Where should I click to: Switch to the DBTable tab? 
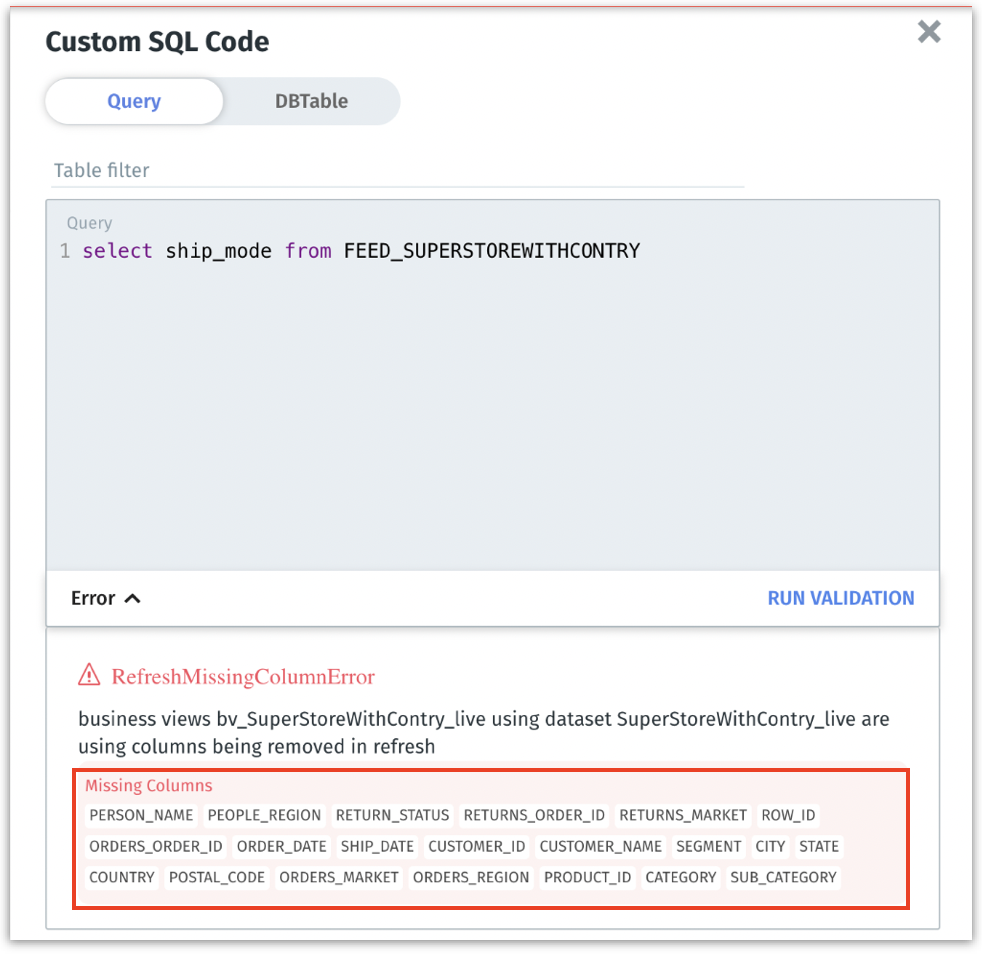click(x=311, y=101)
